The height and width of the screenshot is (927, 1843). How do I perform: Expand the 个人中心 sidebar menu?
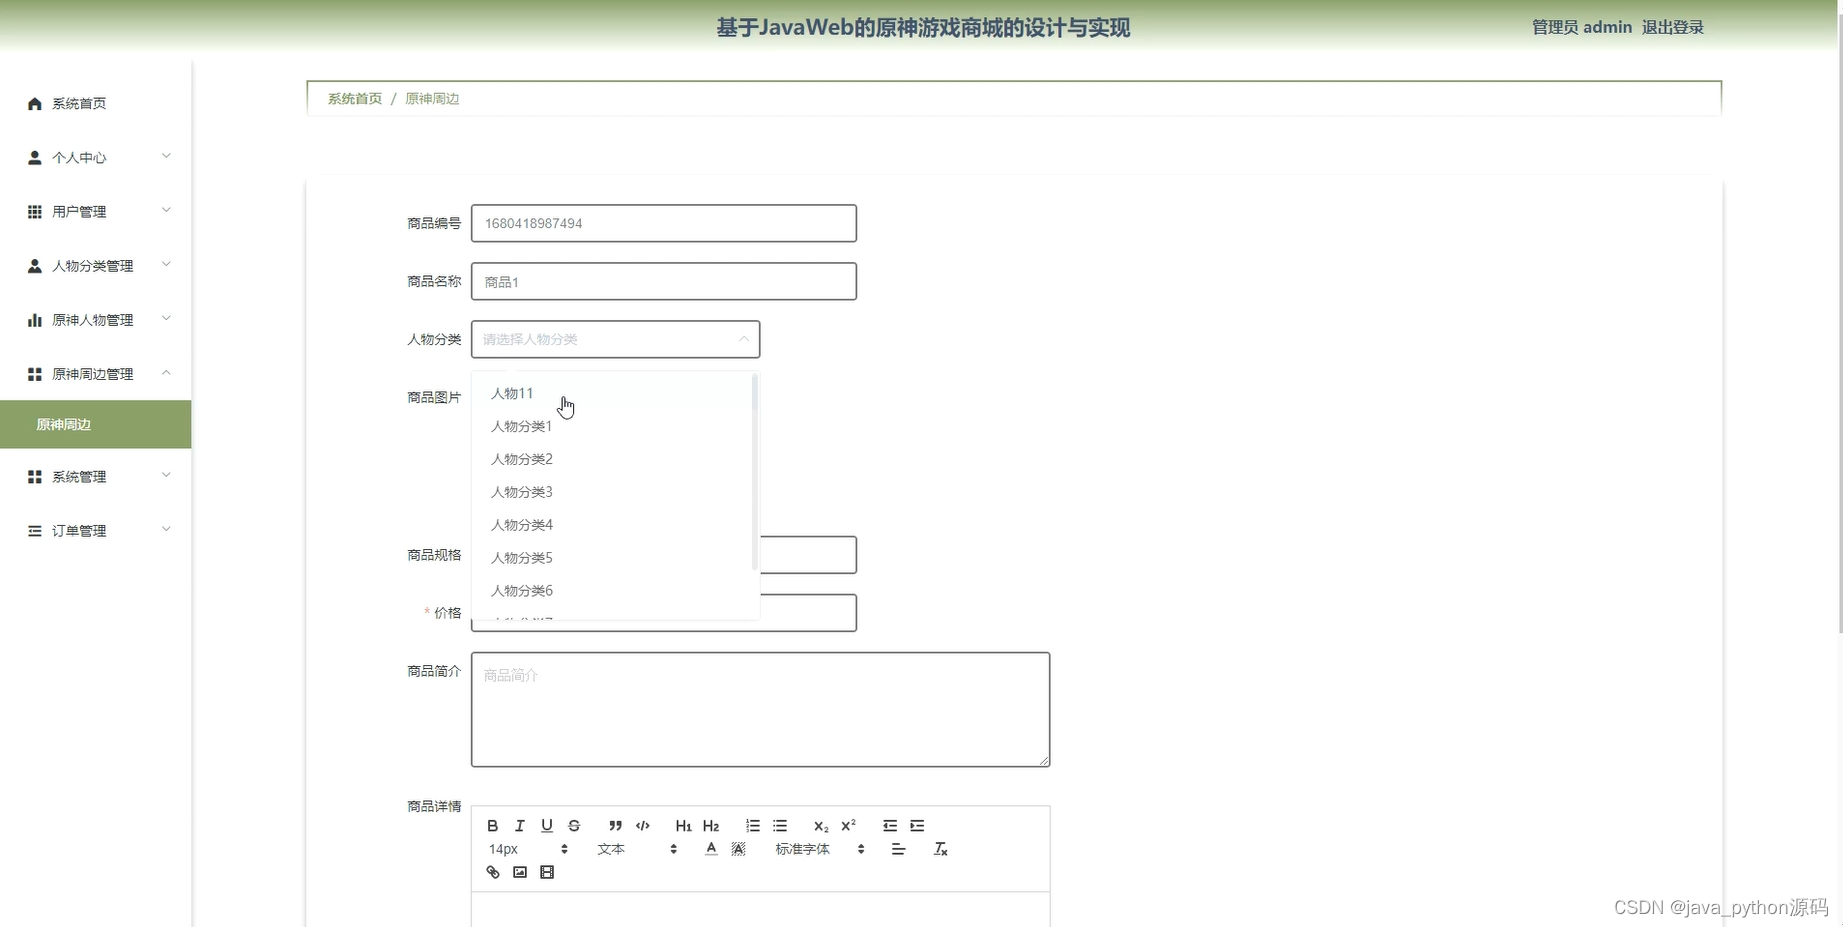click(96, 157)
